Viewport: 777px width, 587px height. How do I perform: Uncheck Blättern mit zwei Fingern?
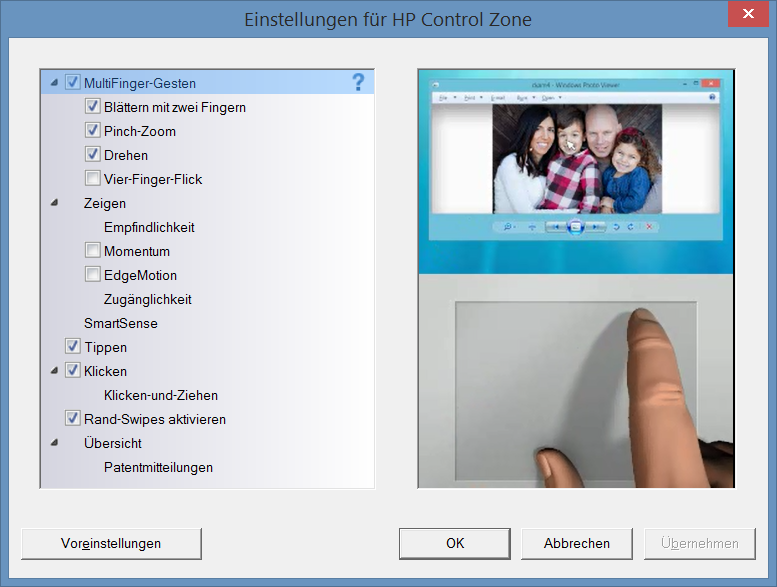click(92, 106)
